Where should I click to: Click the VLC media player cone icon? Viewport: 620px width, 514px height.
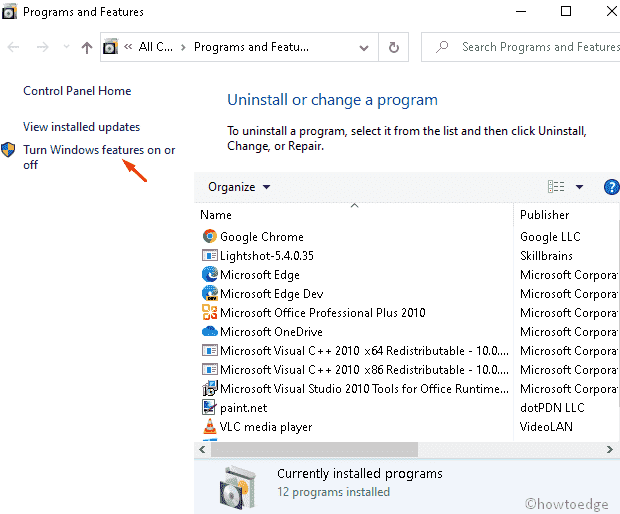(x=210, y=426)
